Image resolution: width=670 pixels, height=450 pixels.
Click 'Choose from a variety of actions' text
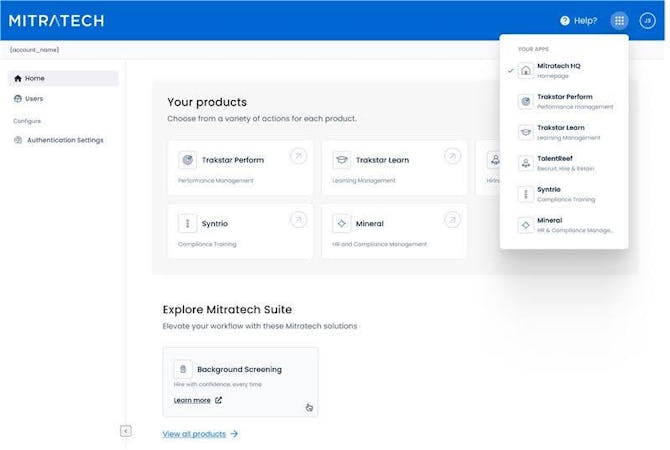[x=262, y=118]
